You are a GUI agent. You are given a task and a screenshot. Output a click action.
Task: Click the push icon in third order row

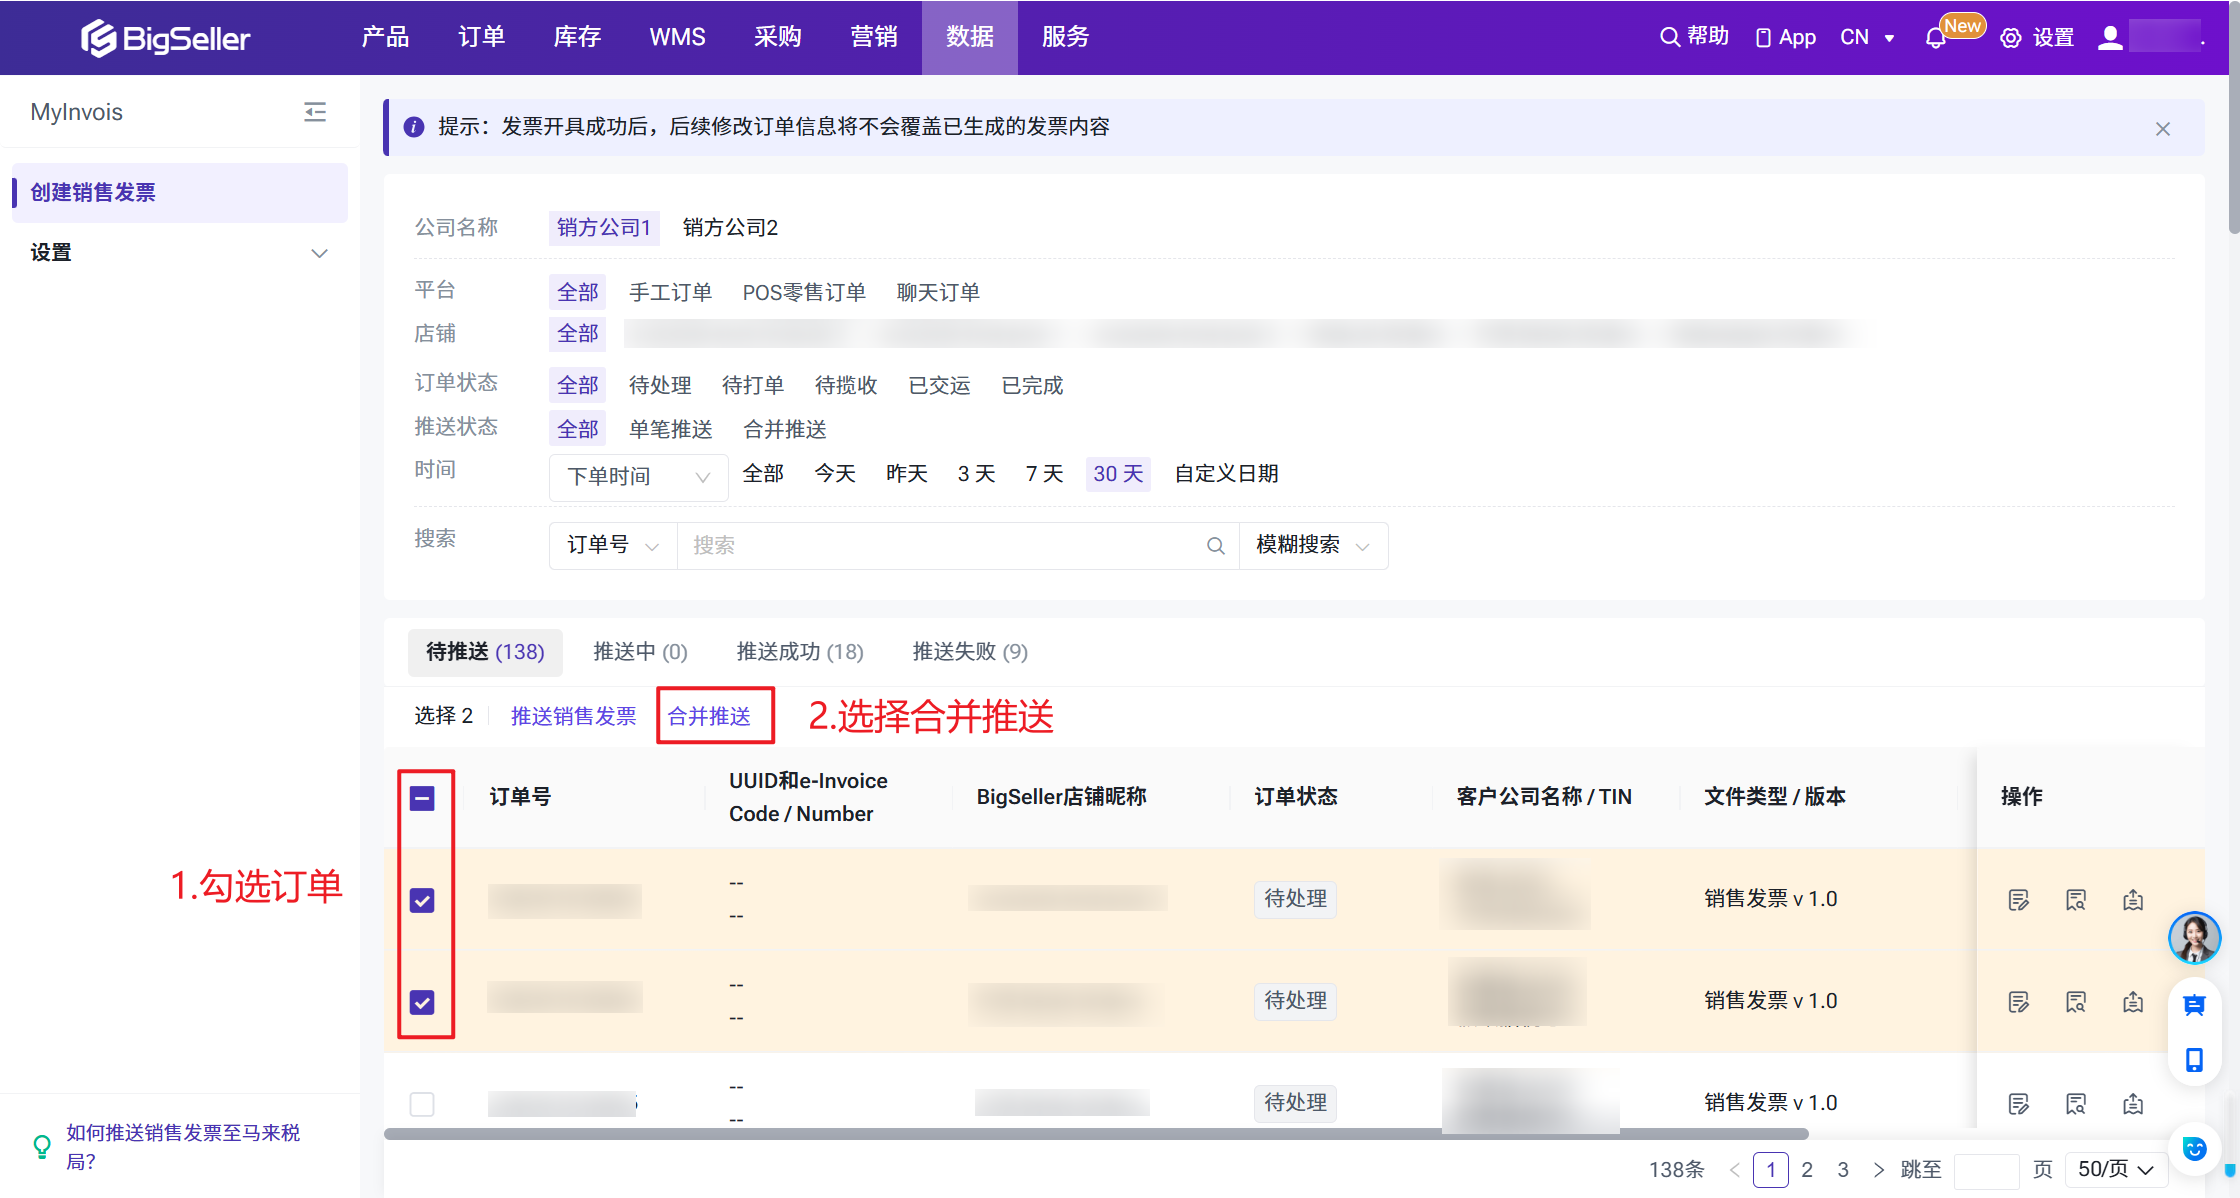pyautogui.click(x=2133, y=1104)
